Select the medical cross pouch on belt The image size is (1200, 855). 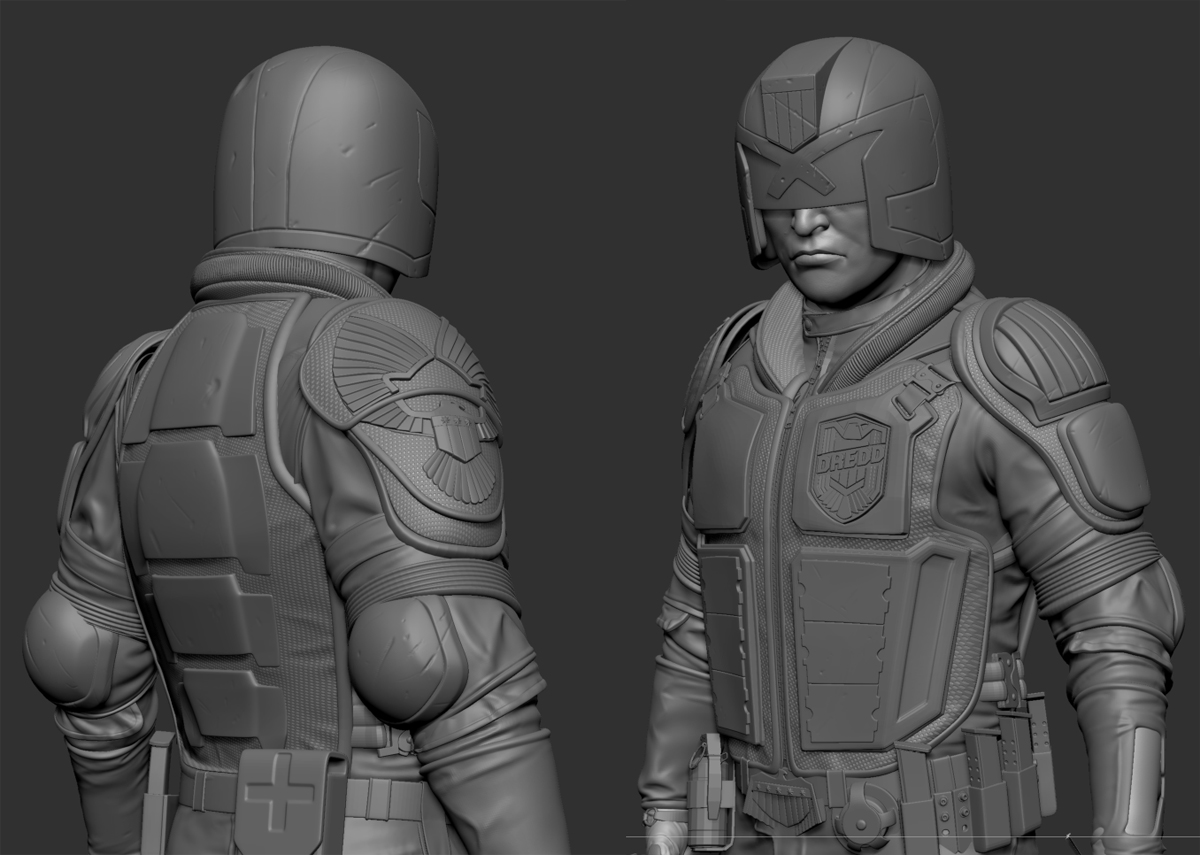[x=290, y=801]
